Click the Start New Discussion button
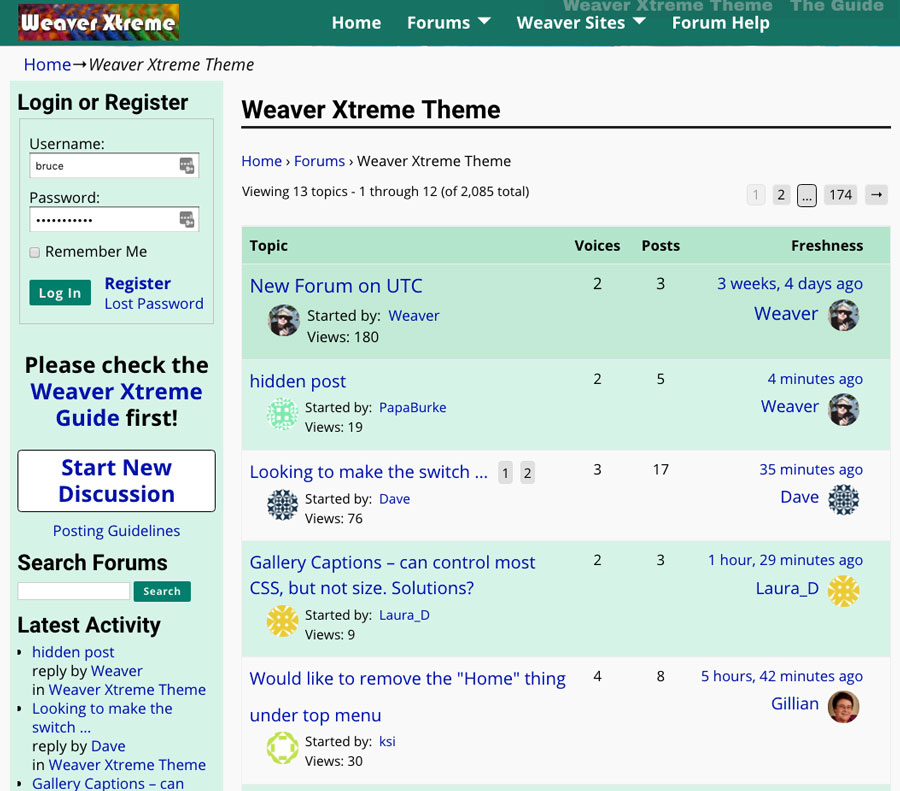Screen dimensions: 900x791 116,481
